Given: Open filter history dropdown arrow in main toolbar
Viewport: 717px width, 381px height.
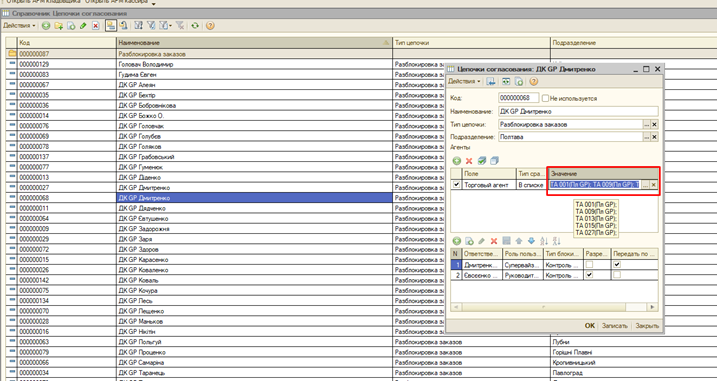Looking at the screenshot, I should (171, 26).
